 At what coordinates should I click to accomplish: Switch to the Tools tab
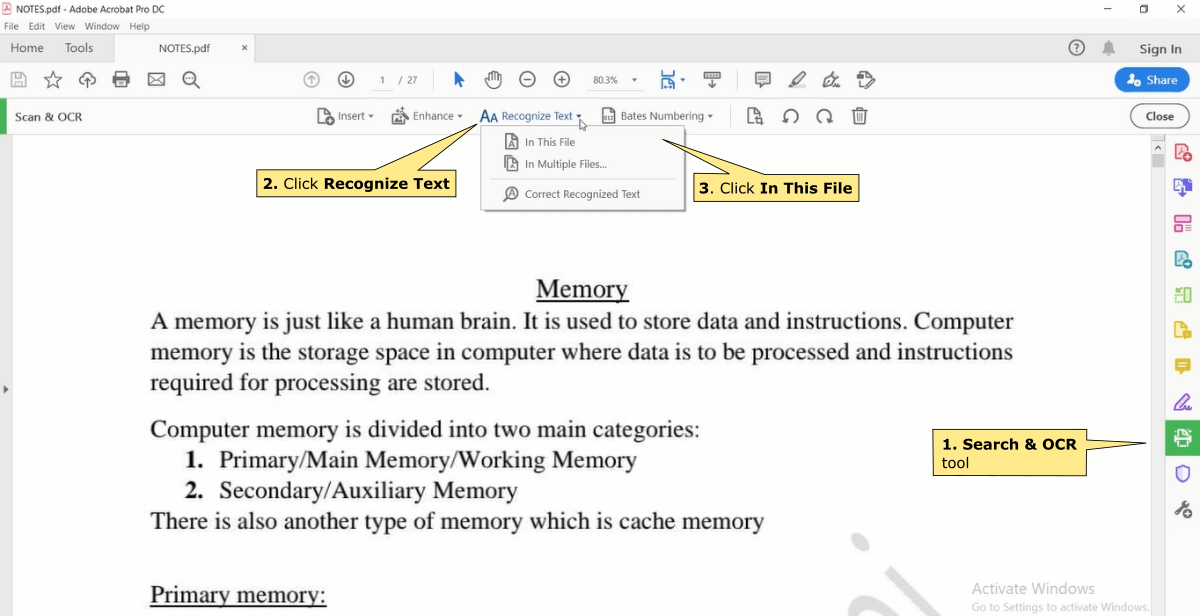(79, 47)
